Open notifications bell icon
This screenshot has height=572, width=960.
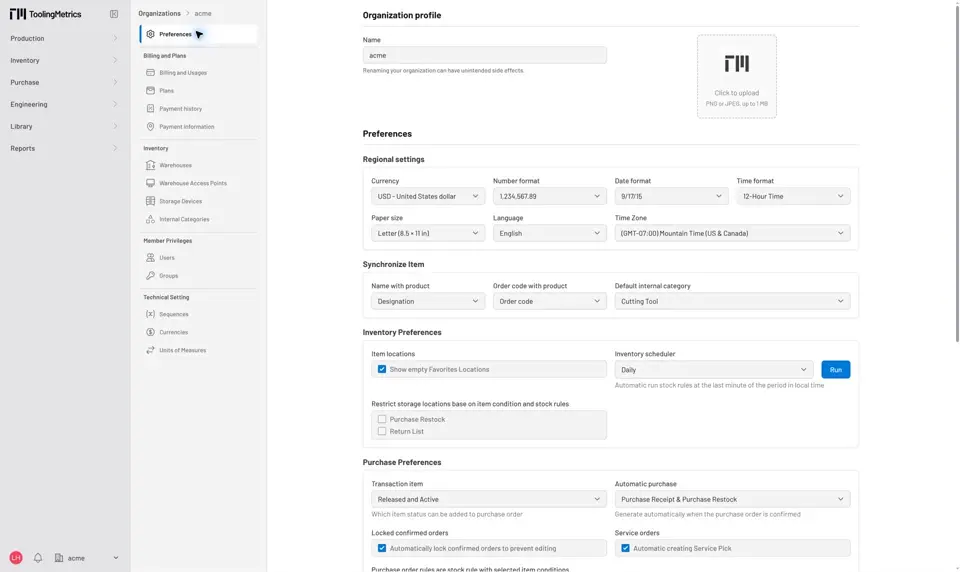coord(38,557)
